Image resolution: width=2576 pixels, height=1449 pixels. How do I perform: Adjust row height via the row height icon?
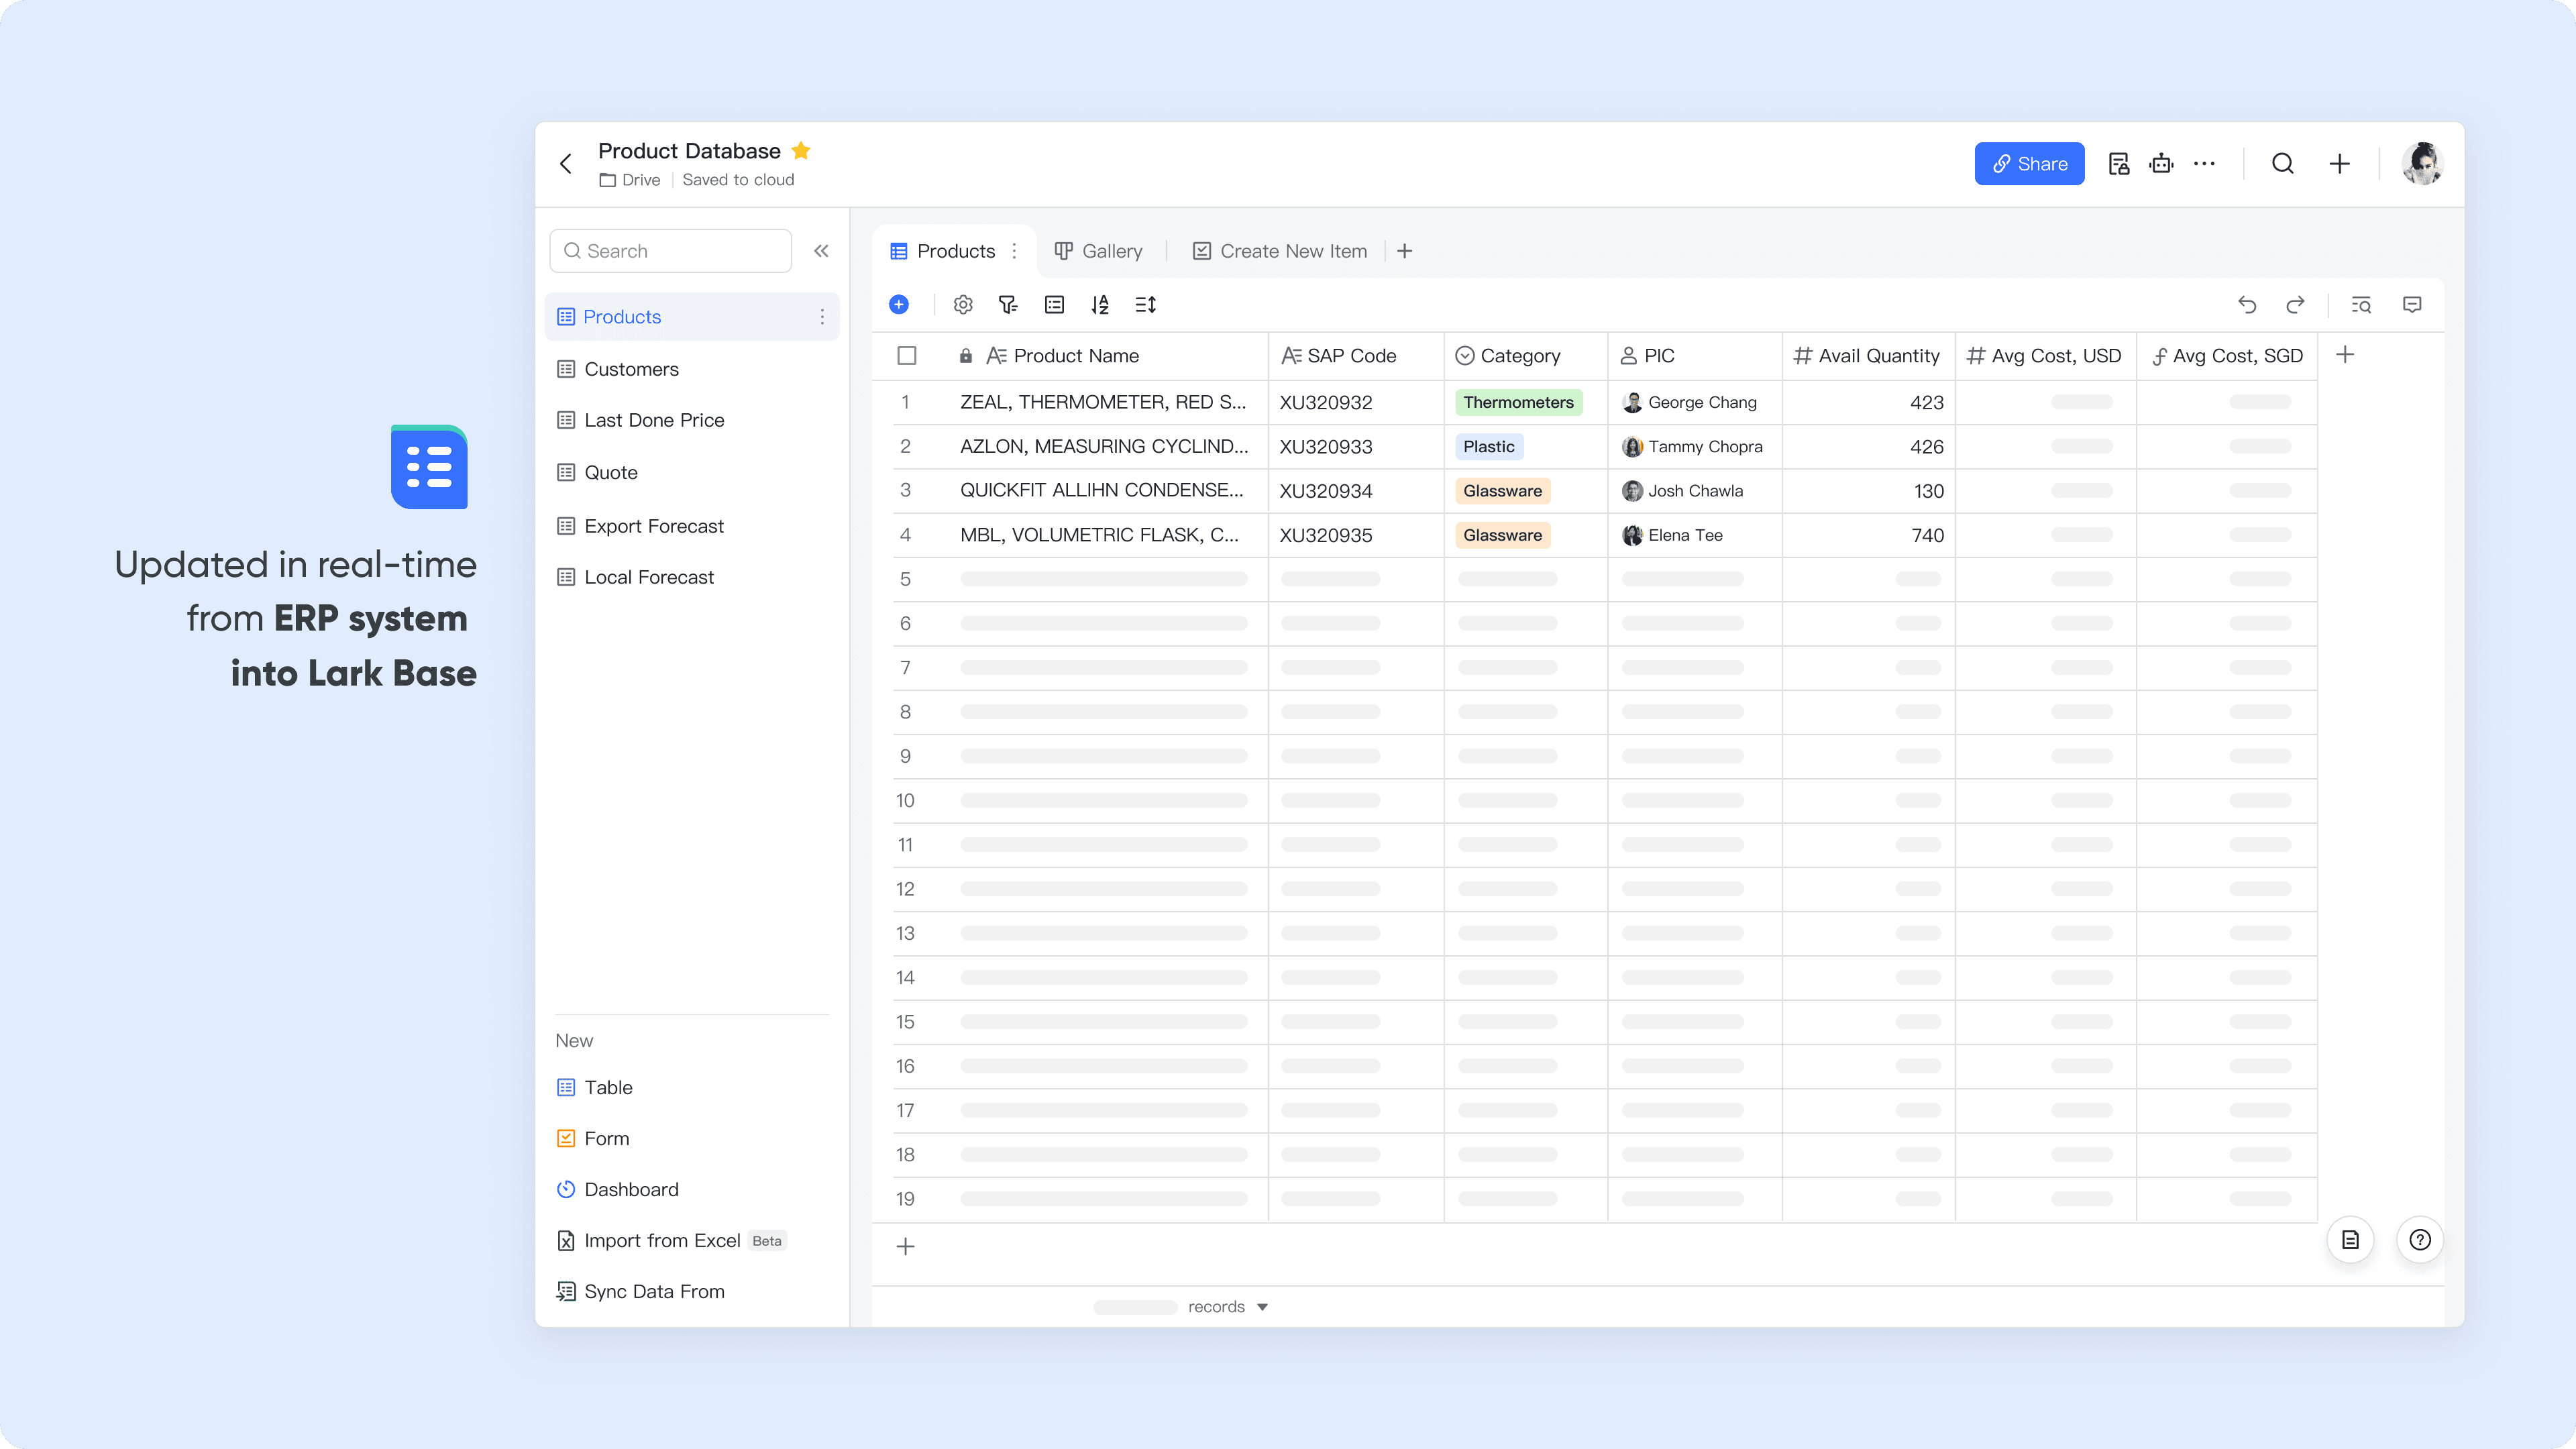[x=1145, y=305]
